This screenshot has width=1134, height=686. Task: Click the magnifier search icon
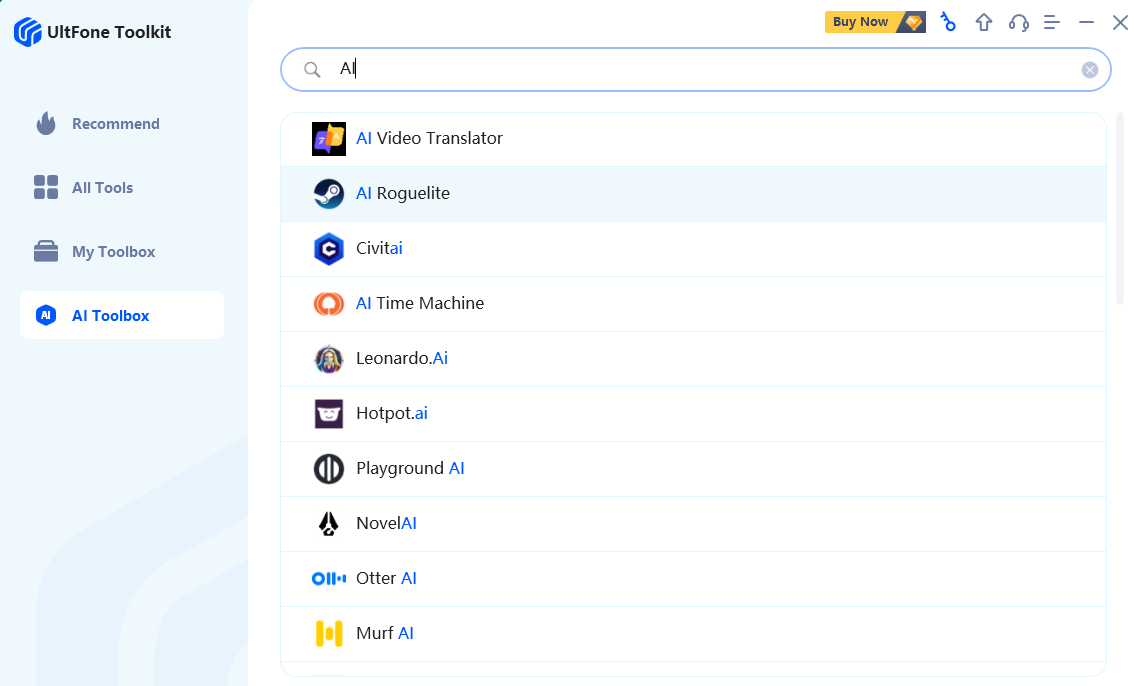[312, 70]
